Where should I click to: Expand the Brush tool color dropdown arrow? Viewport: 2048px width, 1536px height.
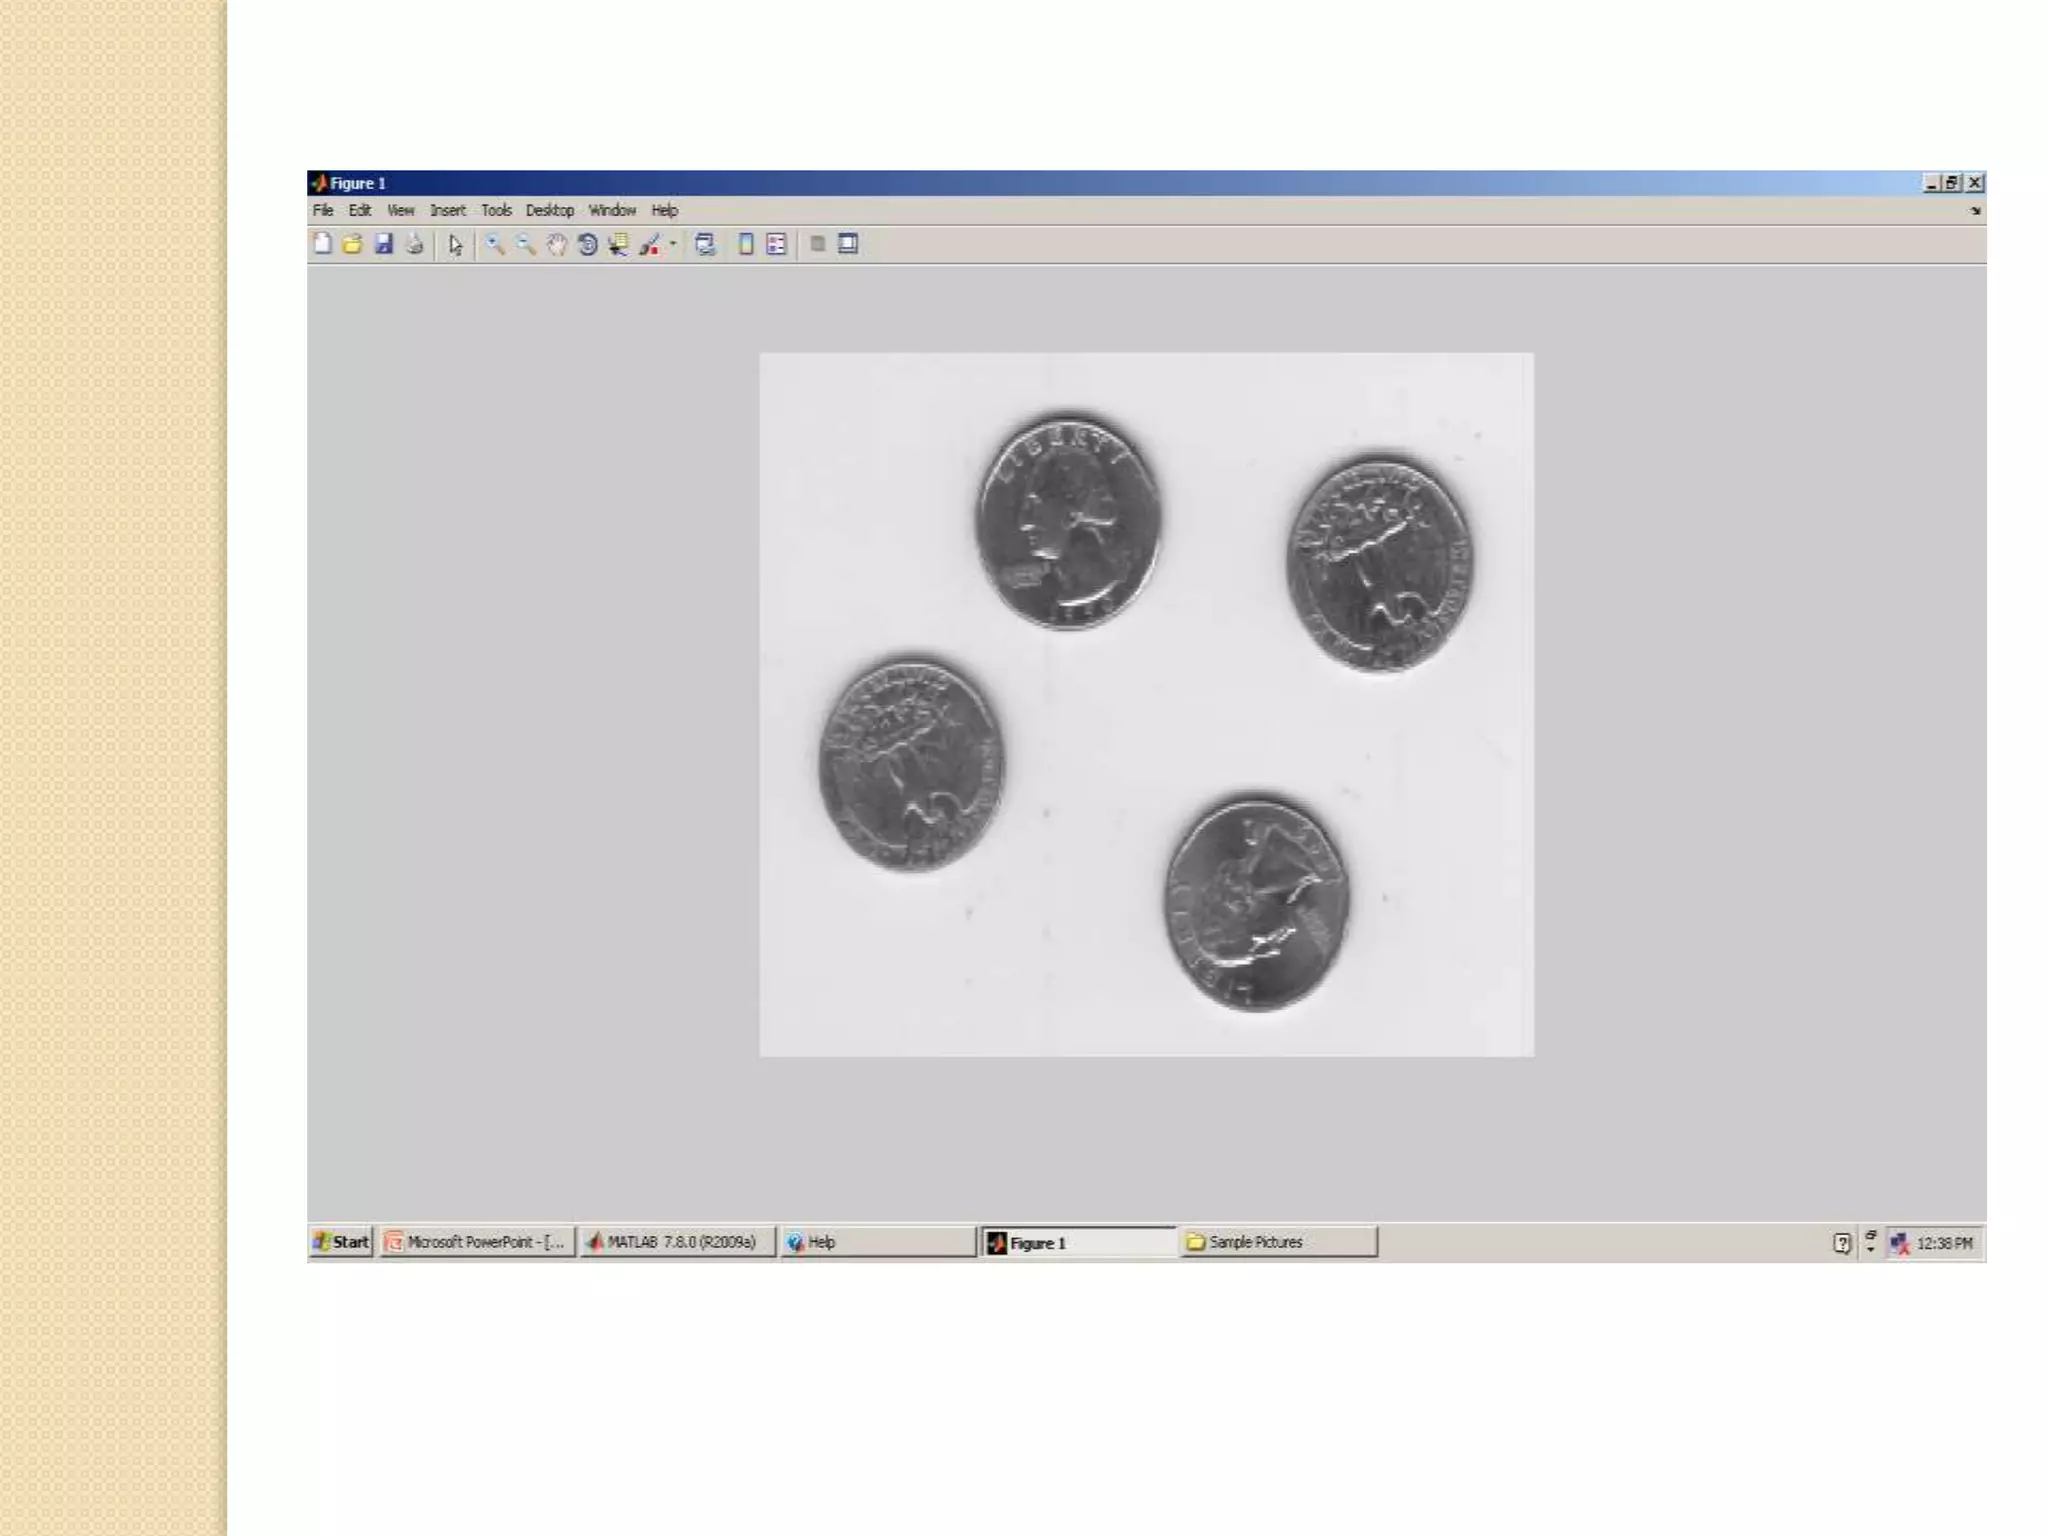(x=673, y=243)
